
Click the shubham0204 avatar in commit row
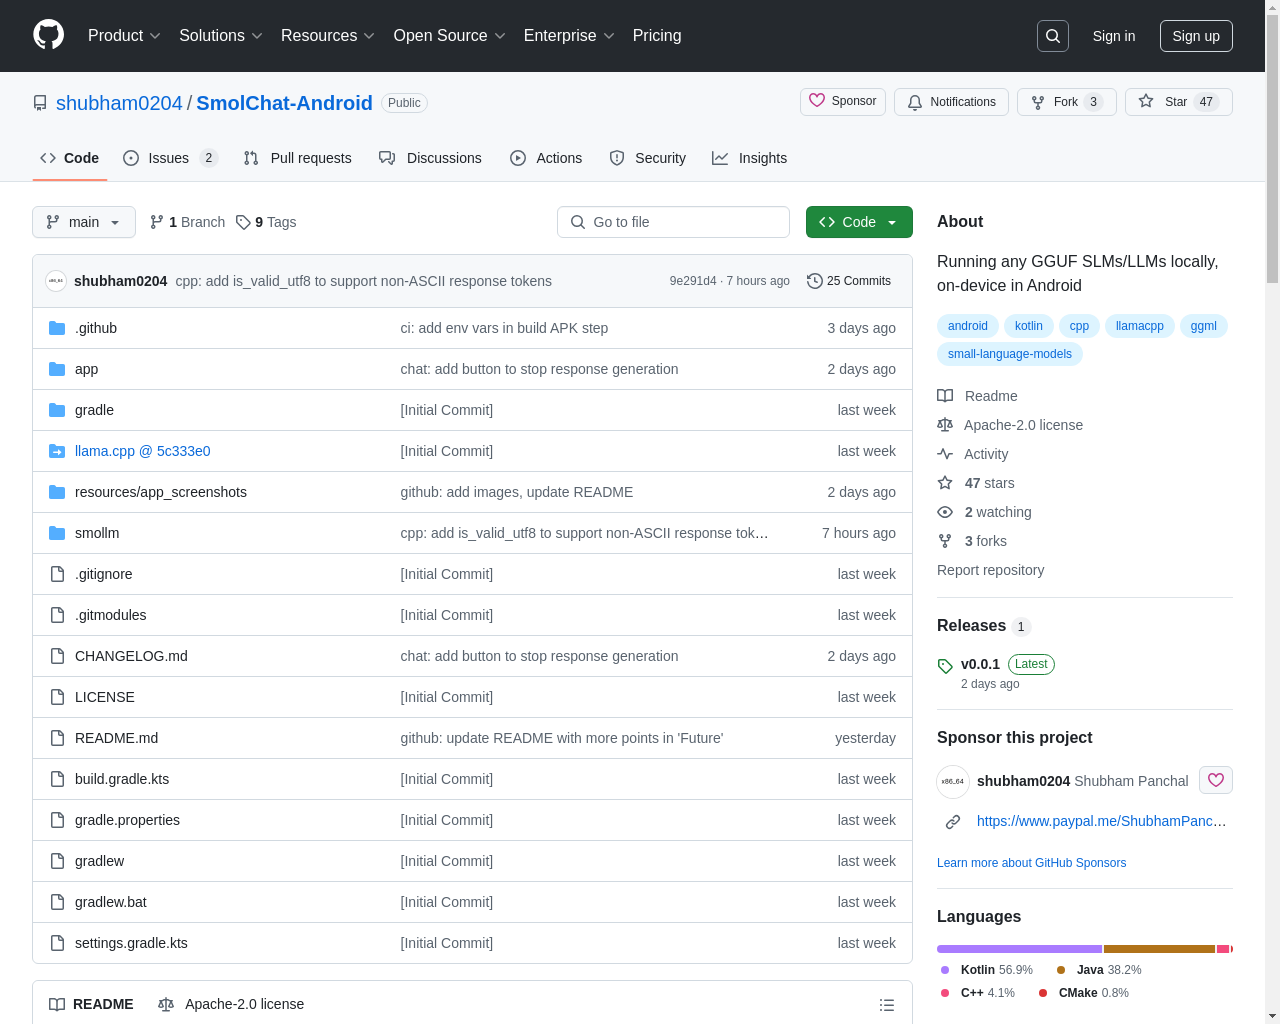56,281
